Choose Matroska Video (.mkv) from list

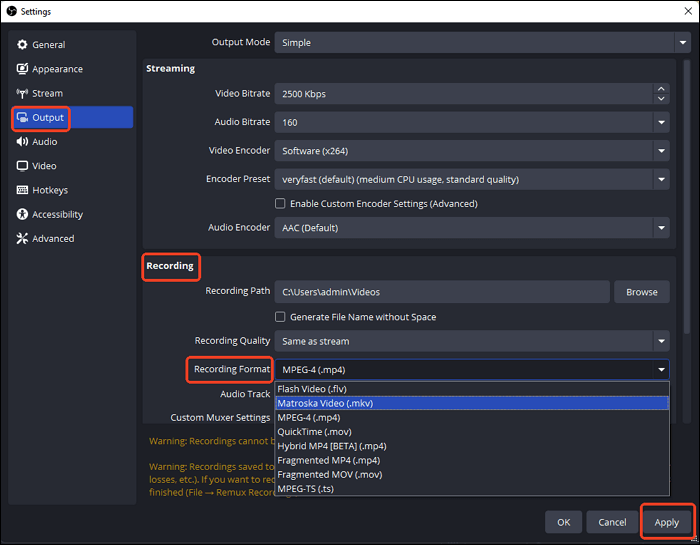471,403
